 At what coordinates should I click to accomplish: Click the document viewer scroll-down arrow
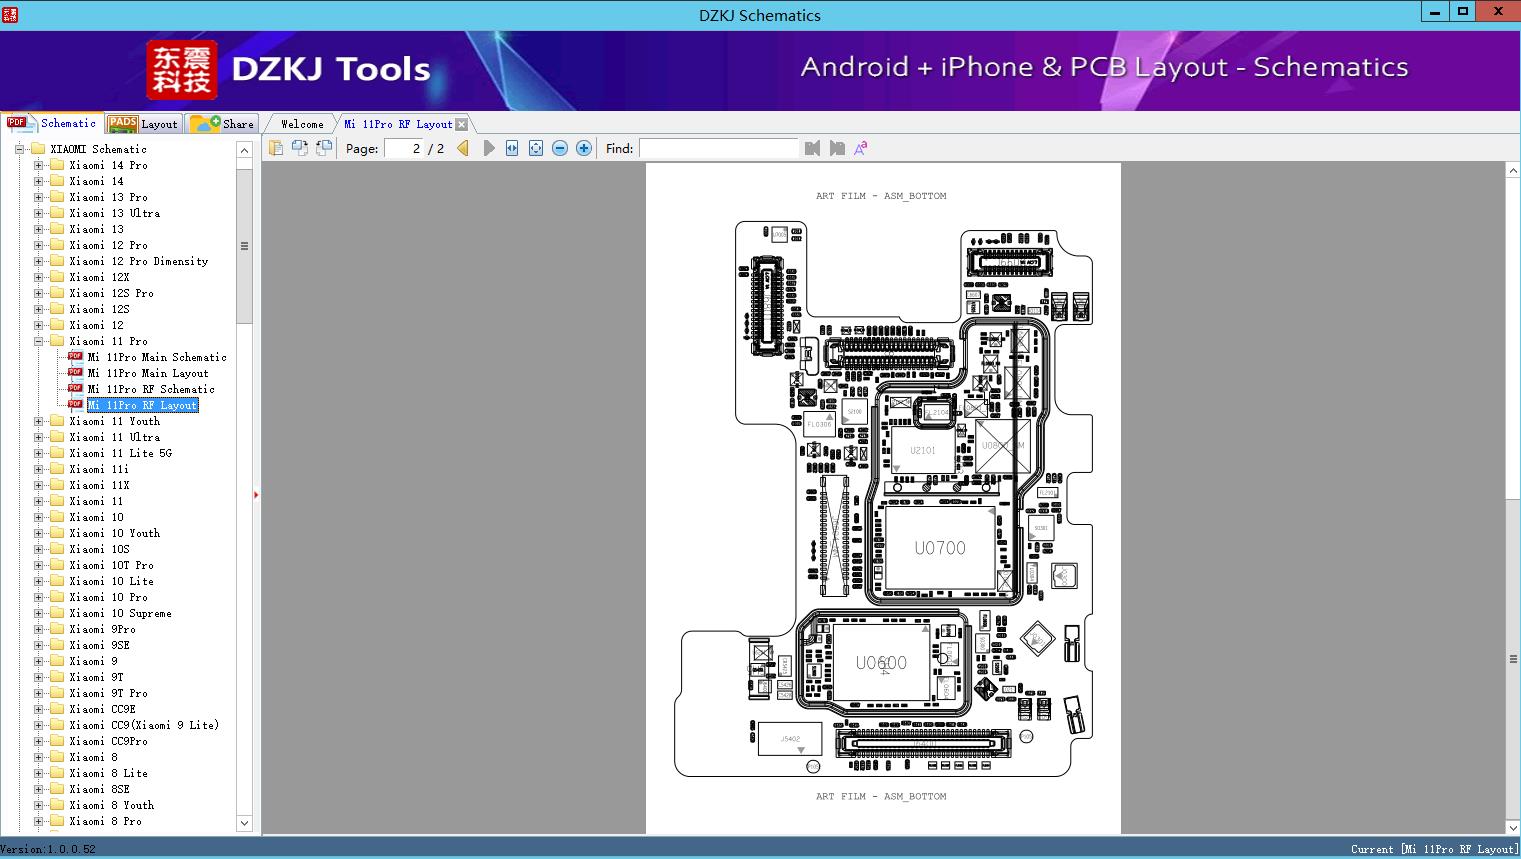1513,827
